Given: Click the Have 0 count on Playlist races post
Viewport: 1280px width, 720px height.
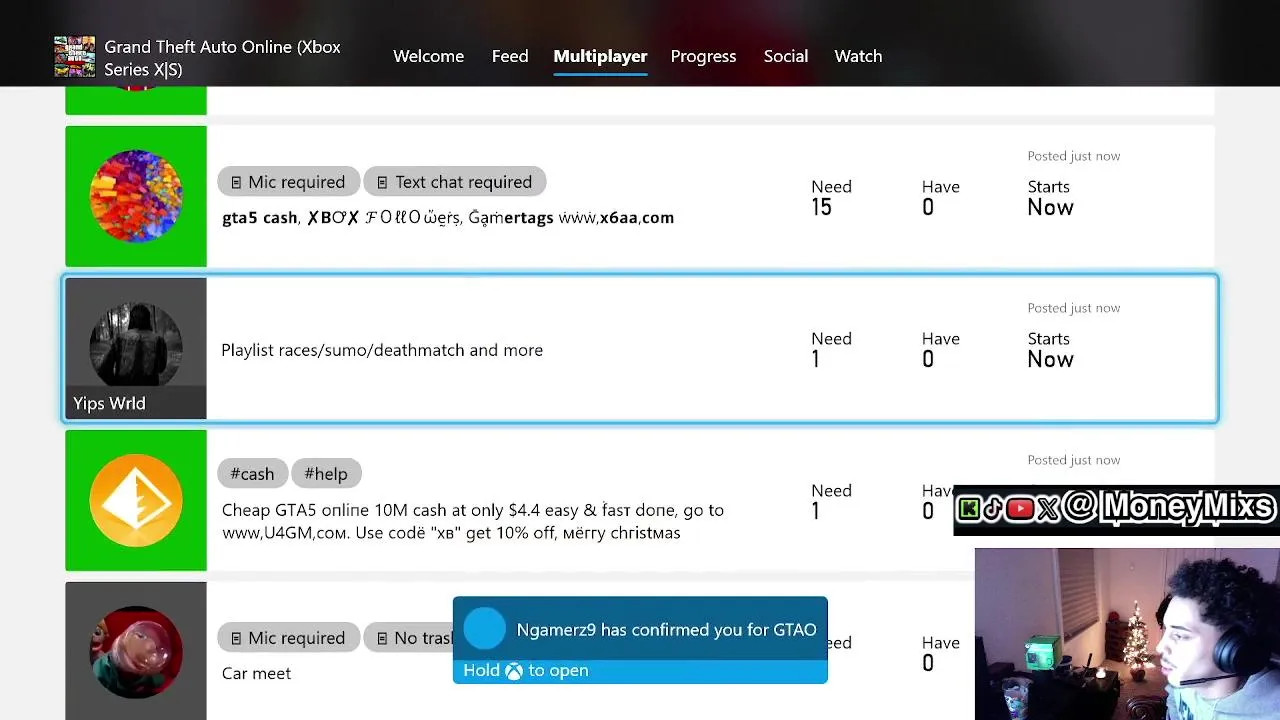Looking at the screenshot, I should [940, 350].
